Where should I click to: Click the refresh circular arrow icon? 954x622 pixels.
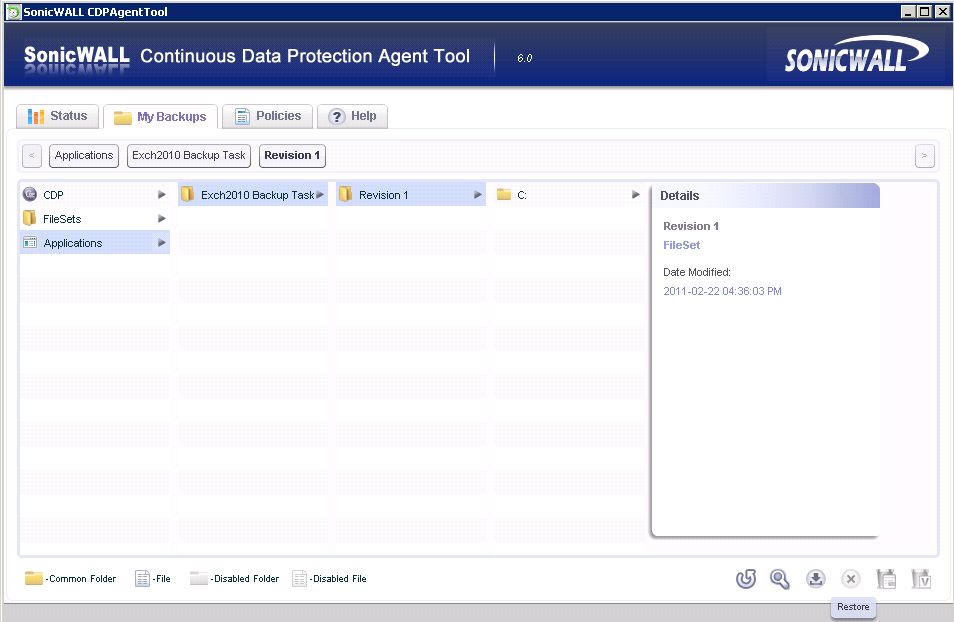click(x=746, y=579)
